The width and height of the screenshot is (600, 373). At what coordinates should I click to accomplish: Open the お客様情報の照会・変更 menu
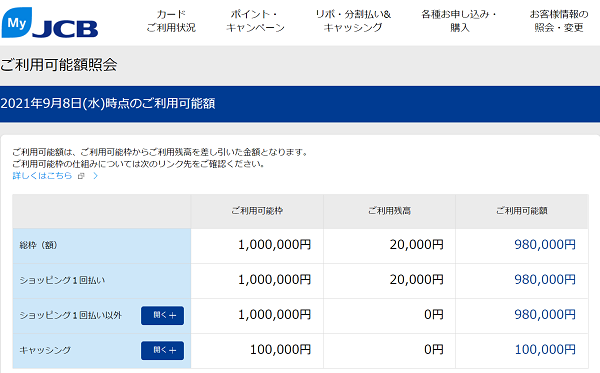[559, 21]
